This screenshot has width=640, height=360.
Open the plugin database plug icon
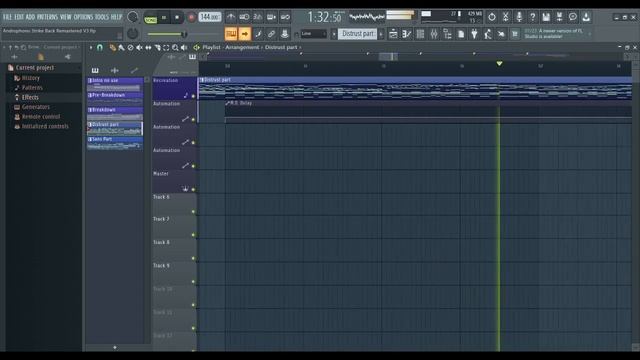(474, 34)
